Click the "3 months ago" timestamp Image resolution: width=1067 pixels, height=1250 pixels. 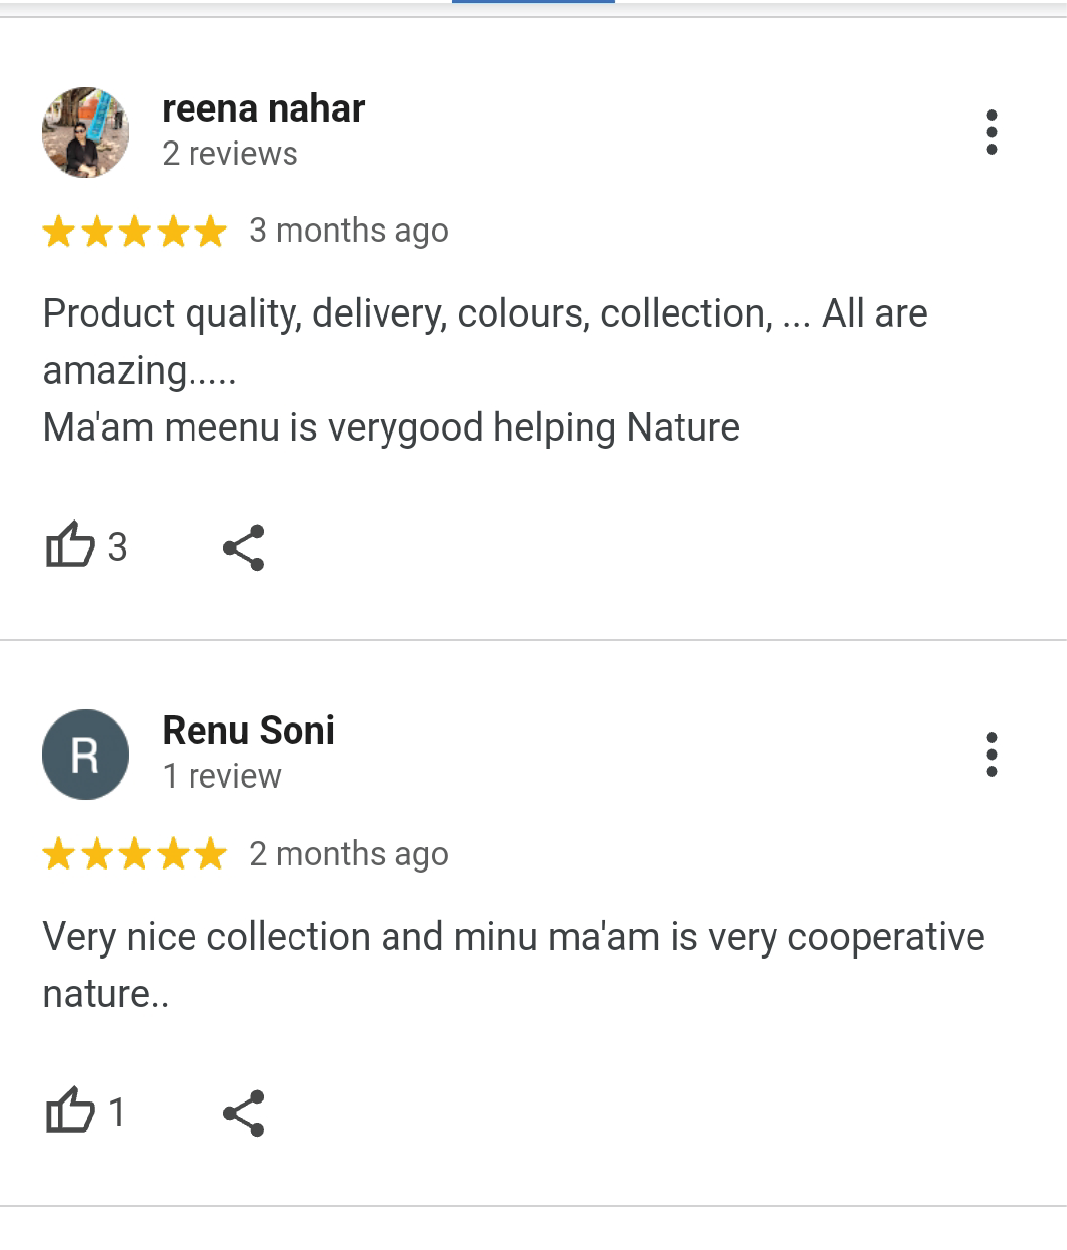(x=348, y=231)
